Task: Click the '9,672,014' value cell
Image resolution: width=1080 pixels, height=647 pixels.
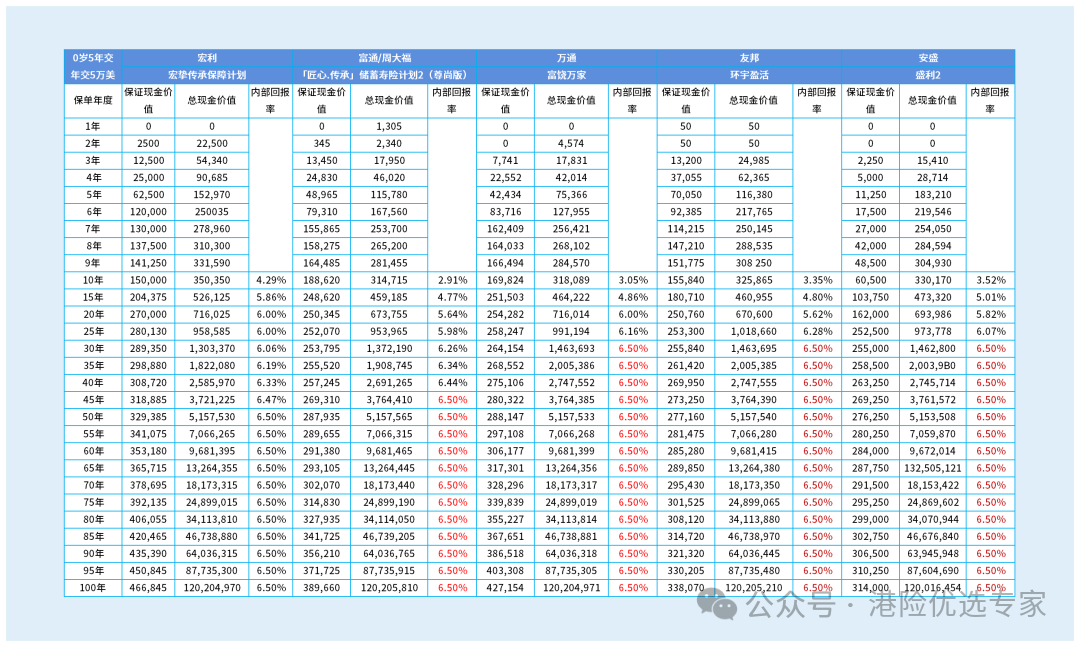Action: click(933, 451)
